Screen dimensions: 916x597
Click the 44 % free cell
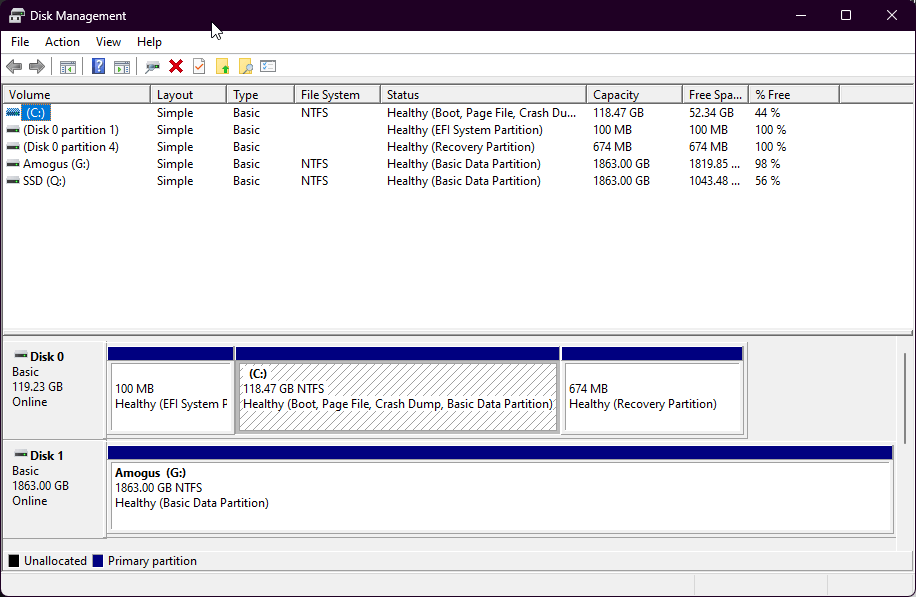(767, 113)
